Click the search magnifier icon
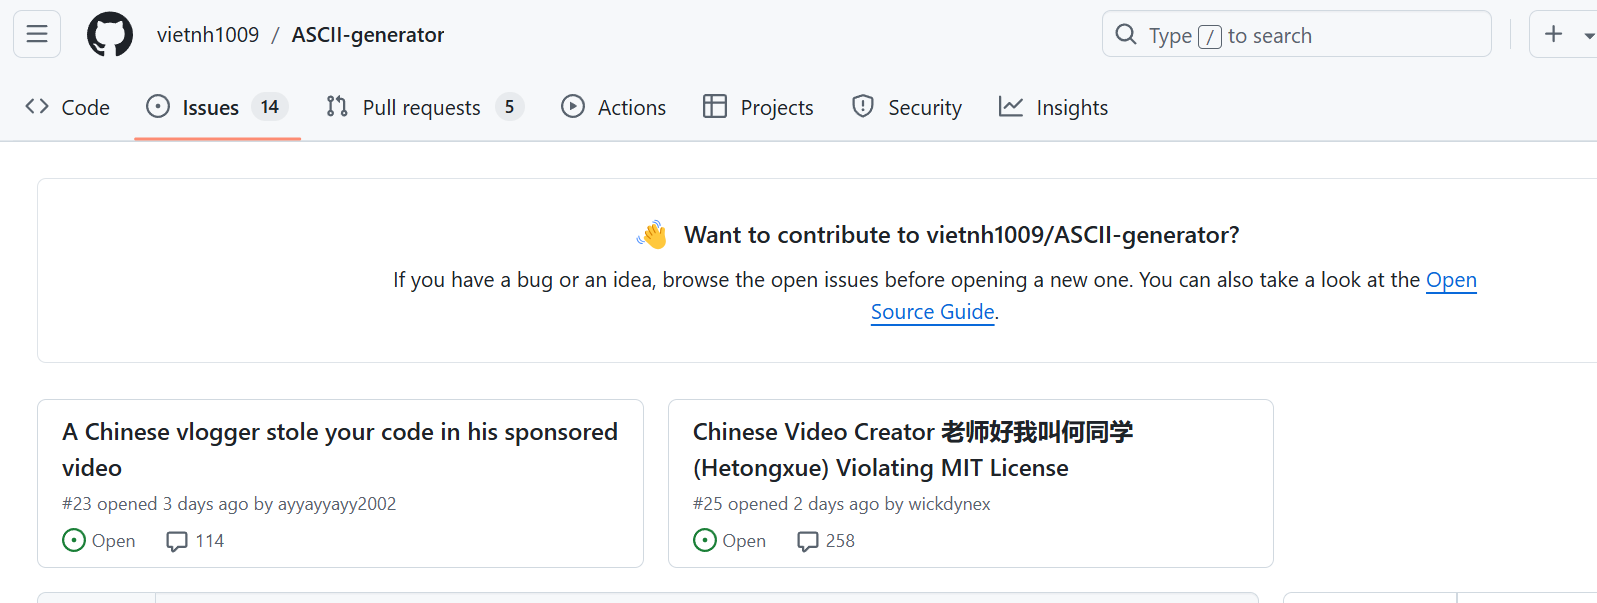1597x603 pixels. tap(1126, 35)
